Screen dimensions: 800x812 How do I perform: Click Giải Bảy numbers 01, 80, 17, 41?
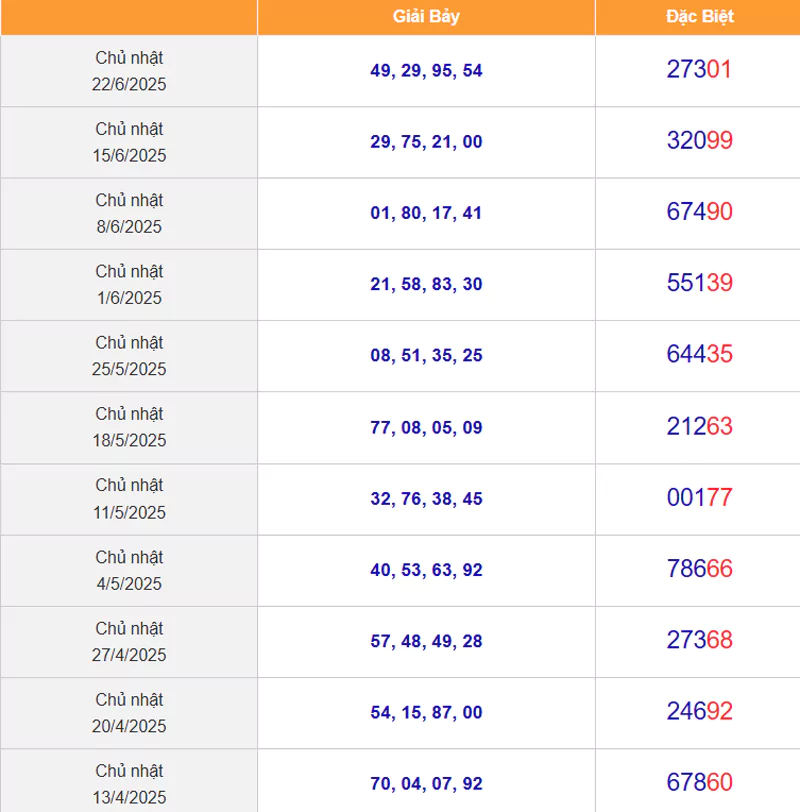coord(426,213)
